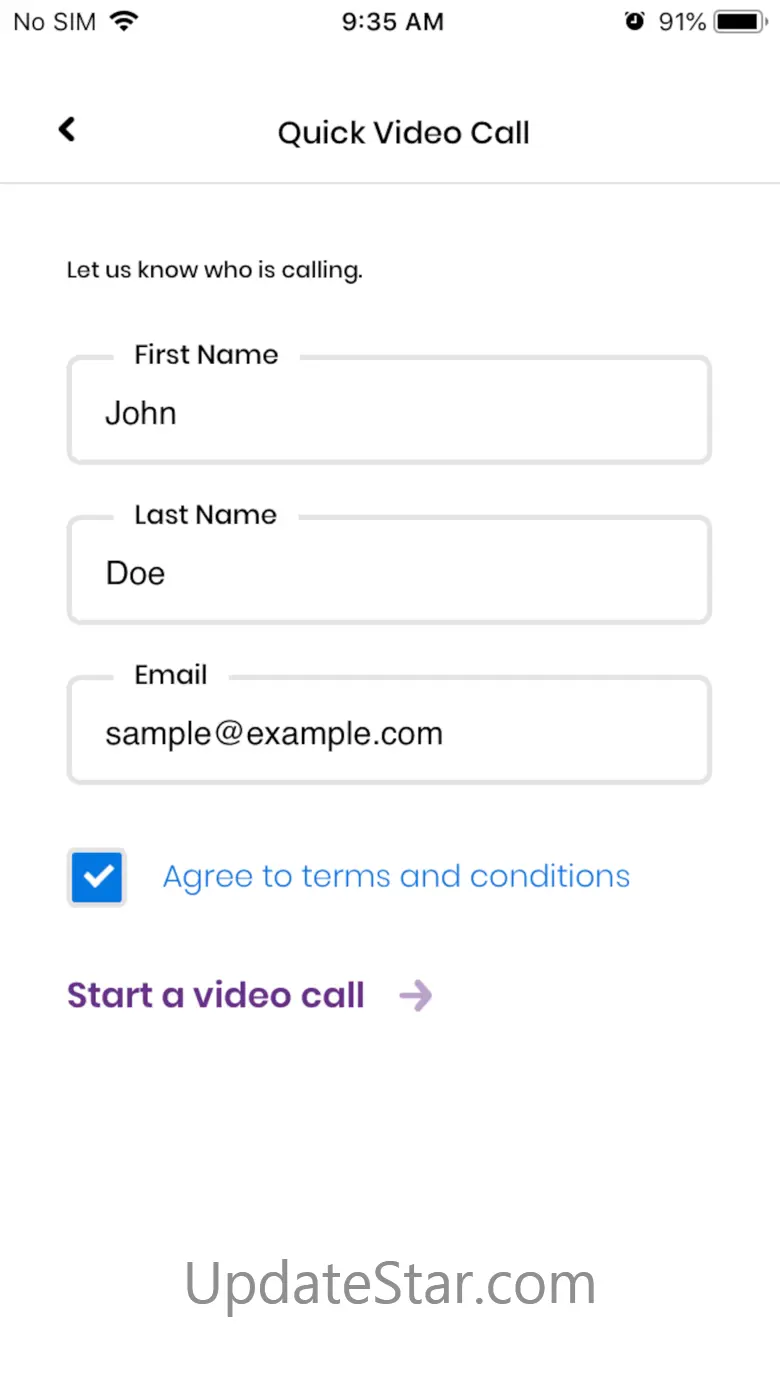Go back using the left chevron icon
The height and width of the screenshot is (1387, 780).
[67, 129]
